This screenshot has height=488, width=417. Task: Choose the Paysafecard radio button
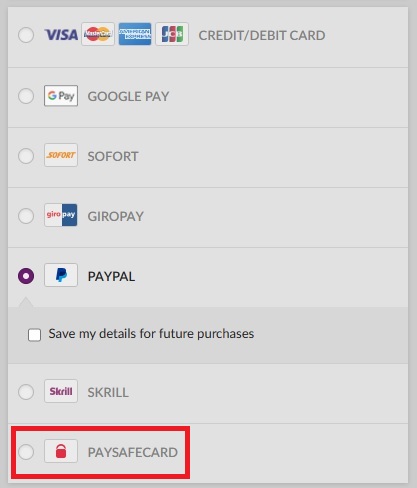point(26,452)
